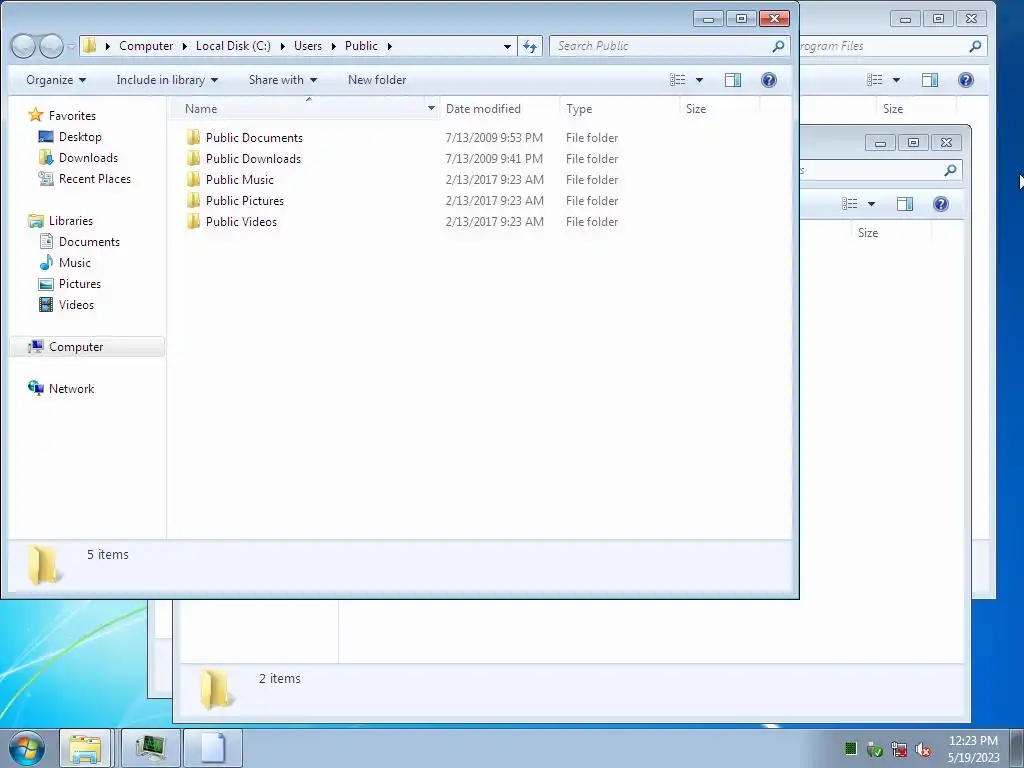Toggle preview pane in third background window
The height and width of the screenshot is (768, 1024).
point(904,204)
